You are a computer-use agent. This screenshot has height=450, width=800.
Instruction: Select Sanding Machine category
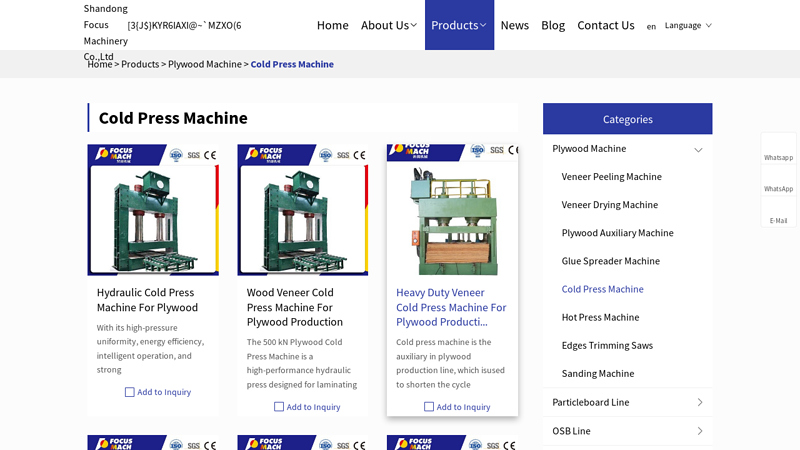(597, 373)
